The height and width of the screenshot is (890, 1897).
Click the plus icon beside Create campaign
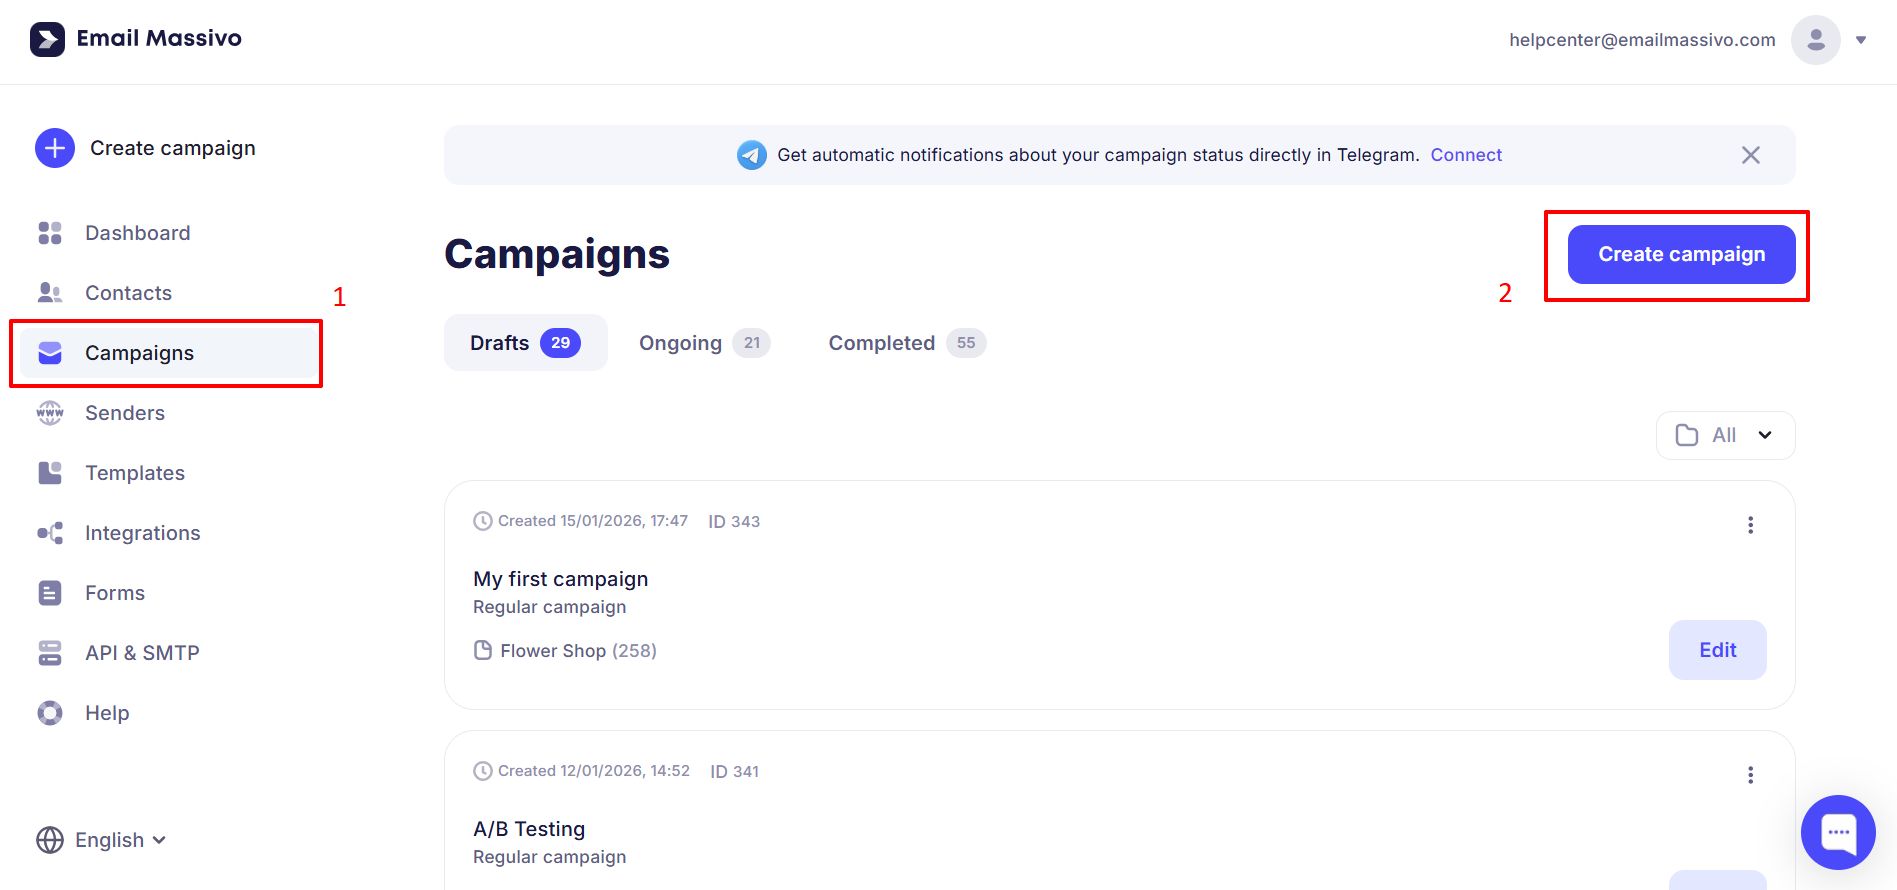(55, 148)
